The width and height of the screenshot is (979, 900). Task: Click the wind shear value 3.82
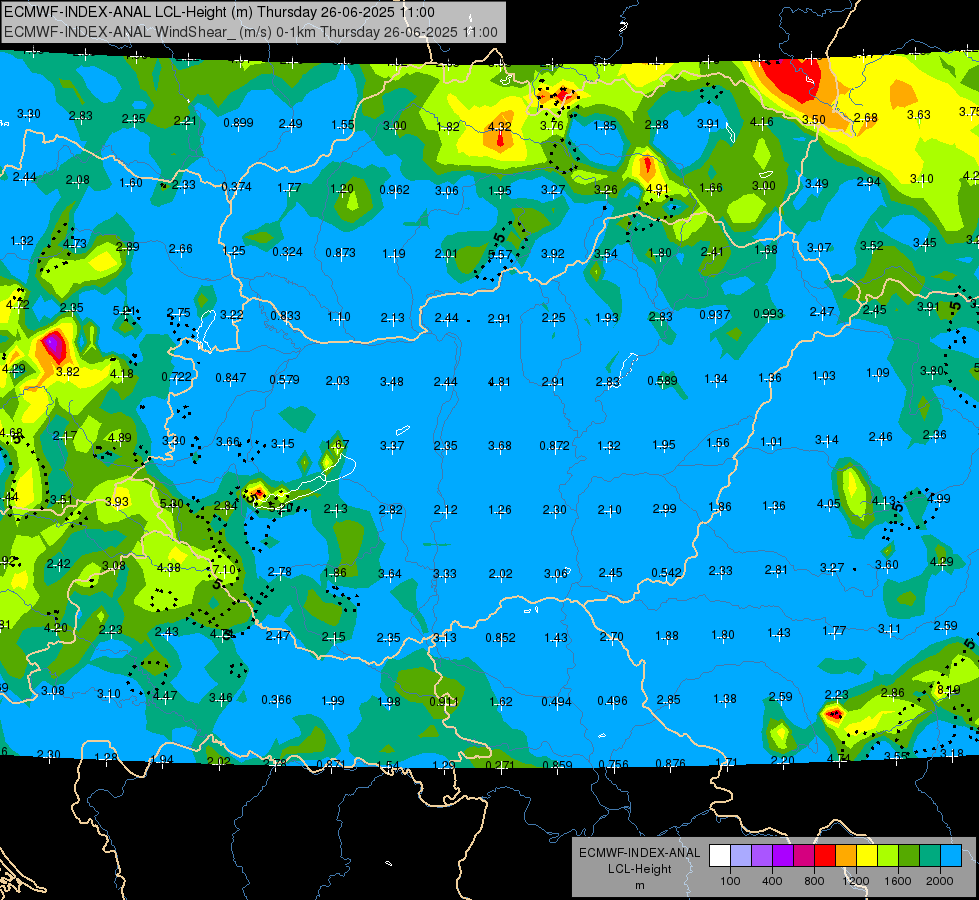67,372
